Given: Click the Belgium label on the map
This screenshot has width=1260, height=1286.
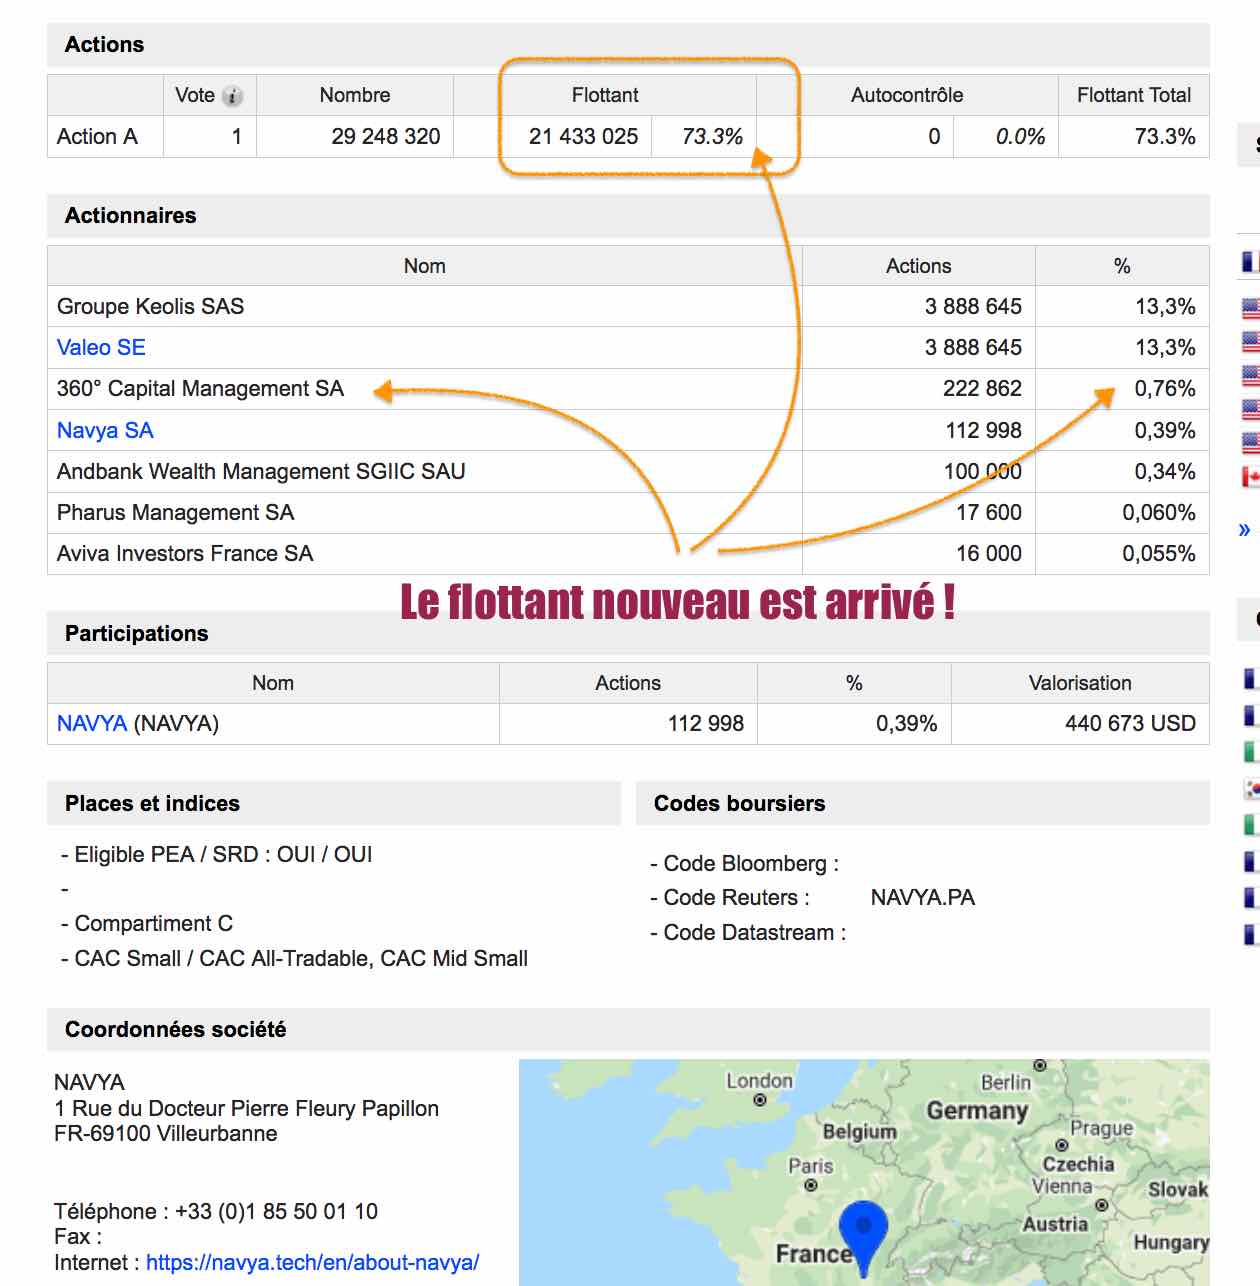Looking at the screenshot, I should click(859, 1132).
